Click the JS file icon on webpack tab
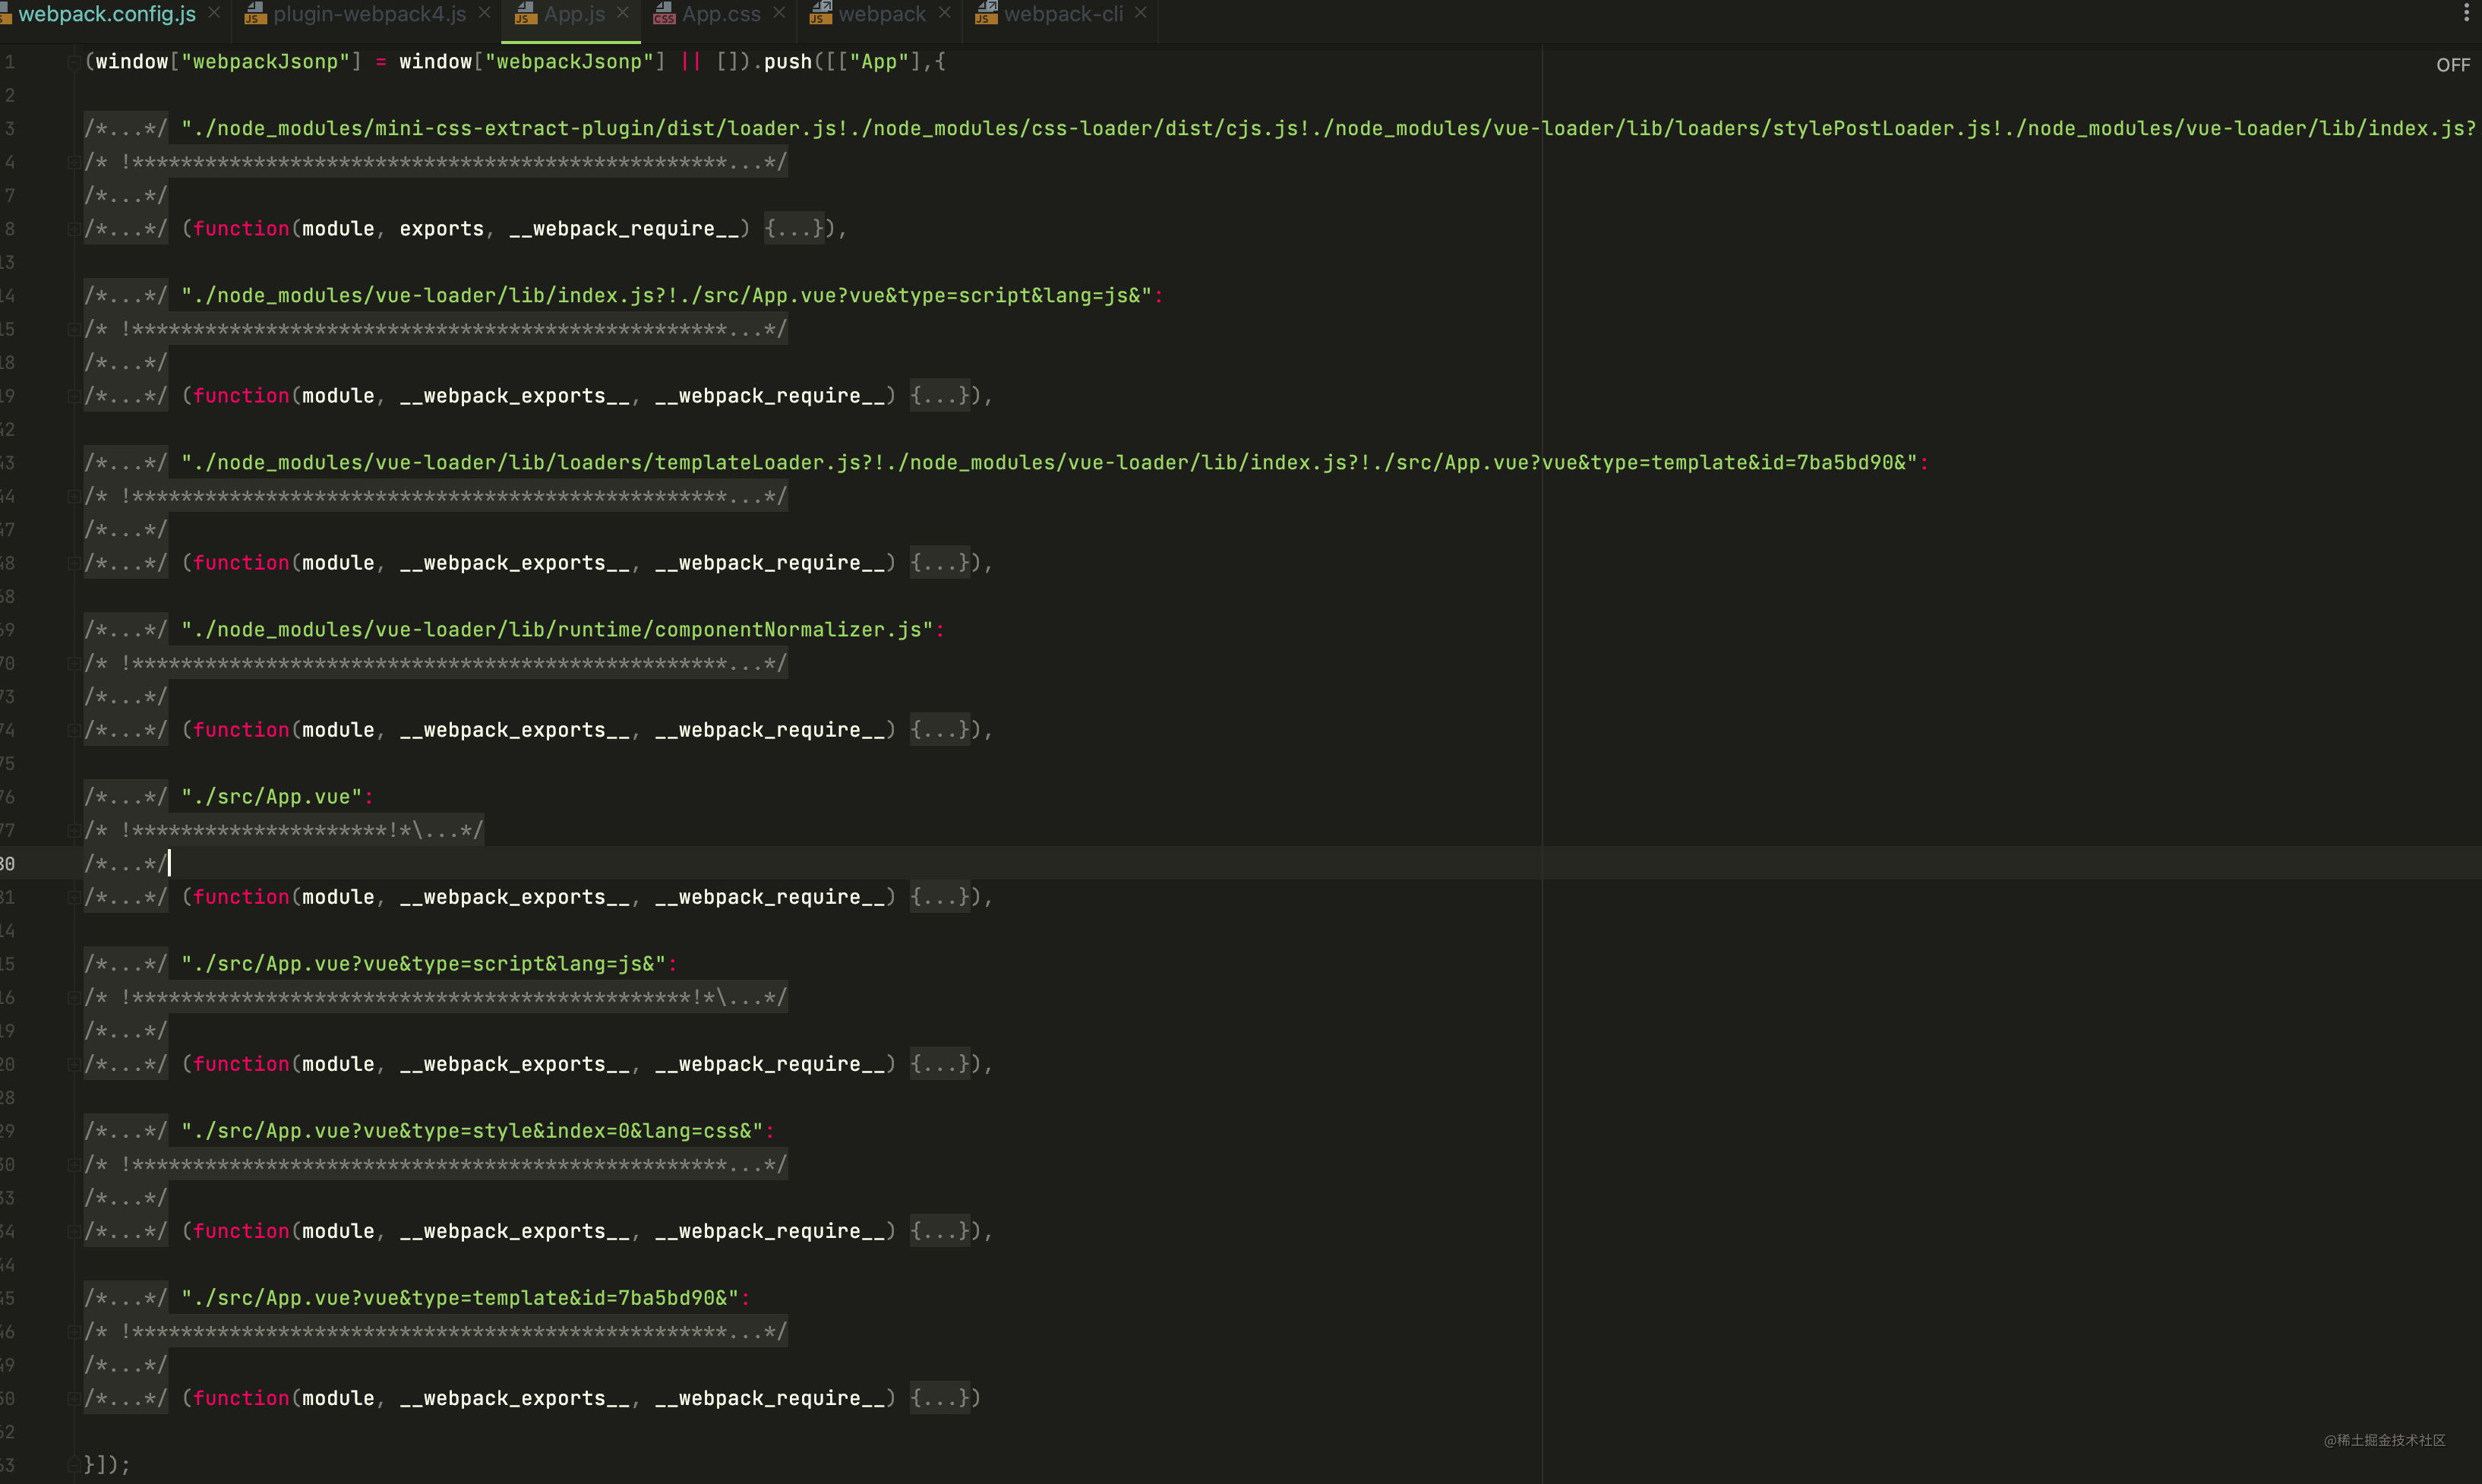Image resolution: width=2482 pixels, height=1484 pixels. [x=820, y=13]
